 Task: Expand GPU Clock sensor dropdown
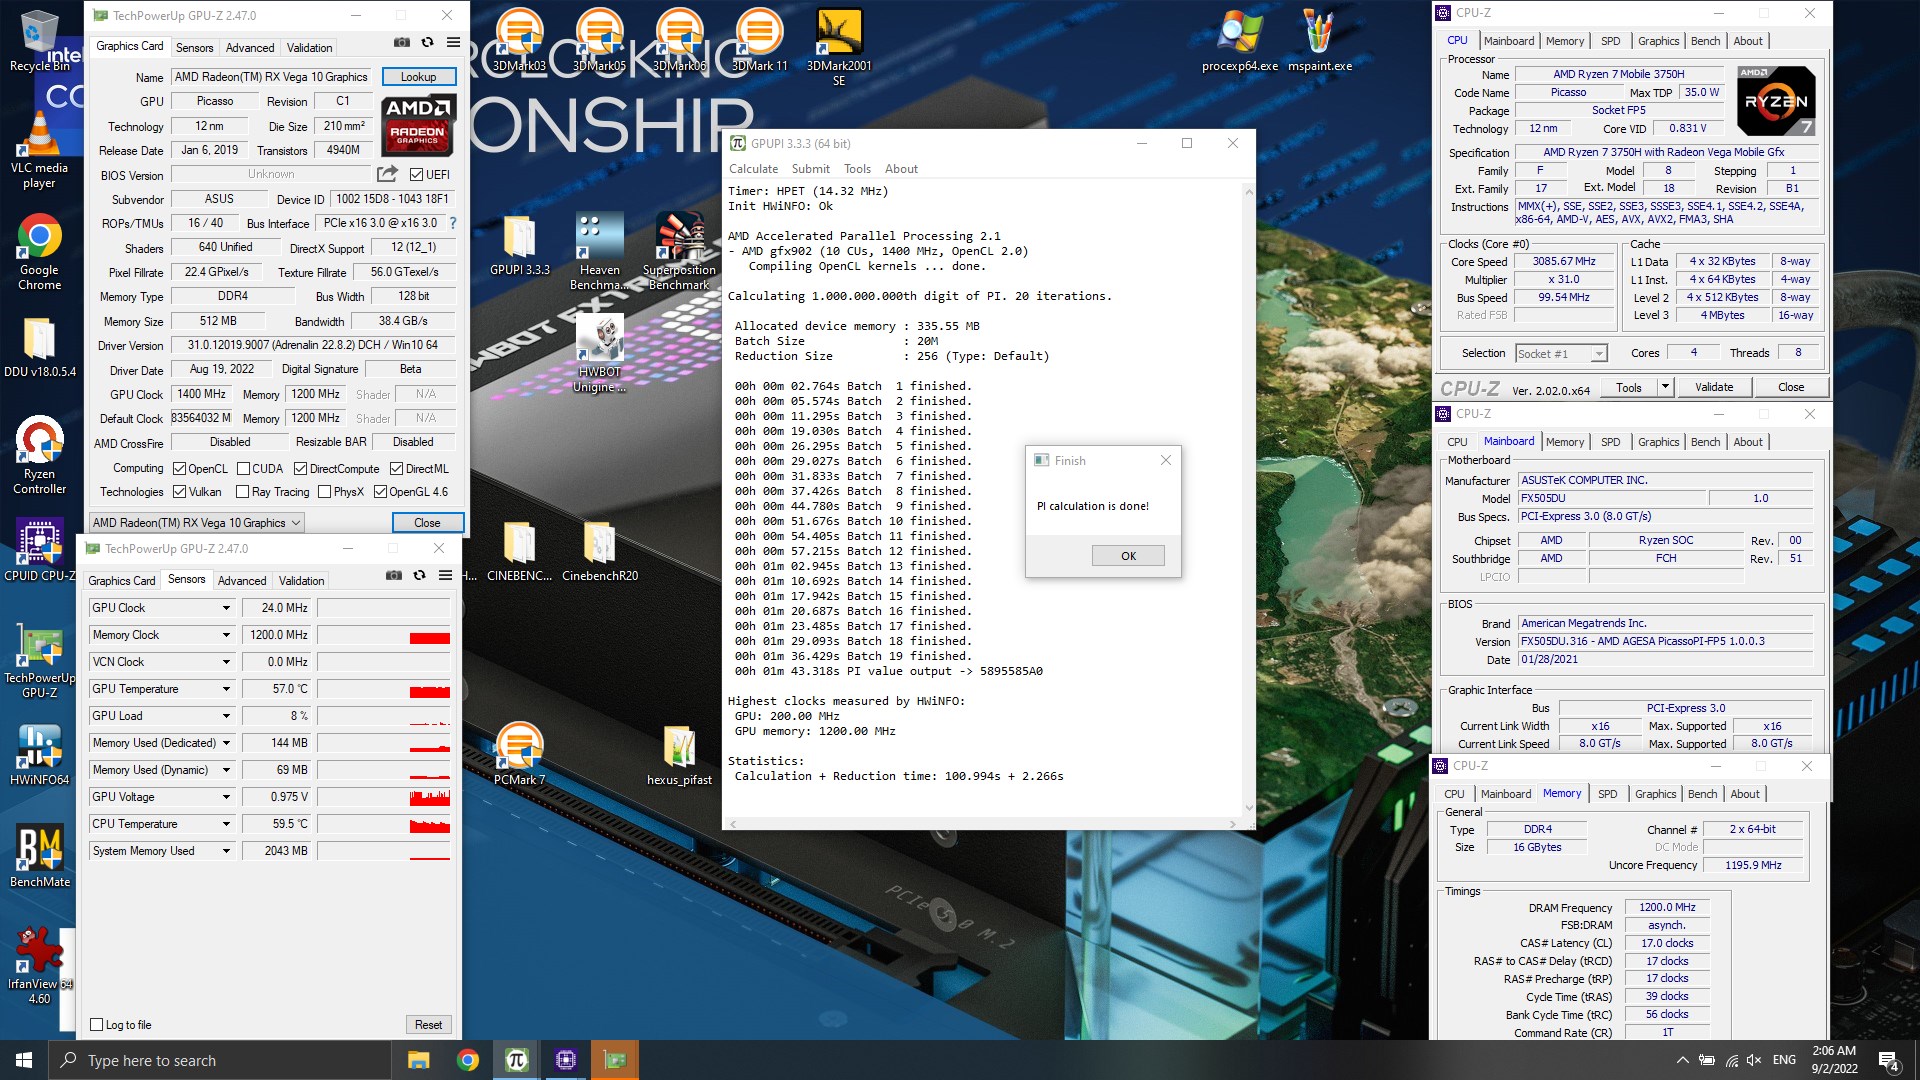[226, 608]
